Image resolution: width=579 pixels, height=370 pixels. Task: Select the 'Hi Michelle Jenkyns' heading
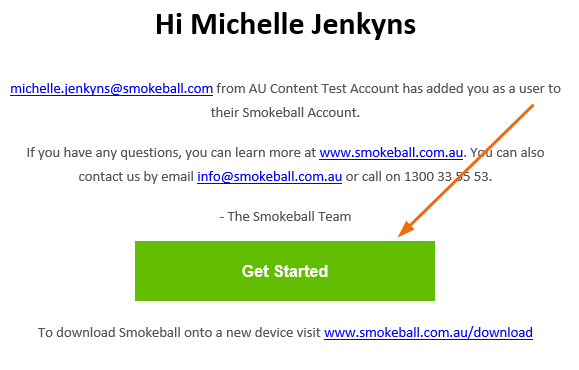(285, 24)
